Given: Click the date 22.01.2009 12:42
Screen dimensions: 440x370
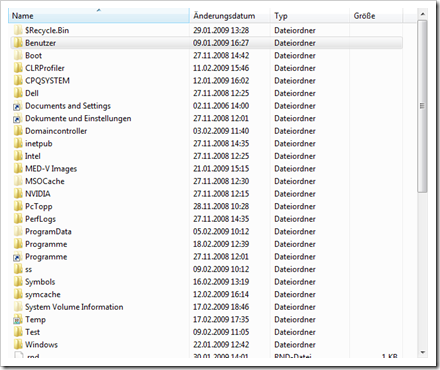Looking at the screenshot, I should (221, 345).
